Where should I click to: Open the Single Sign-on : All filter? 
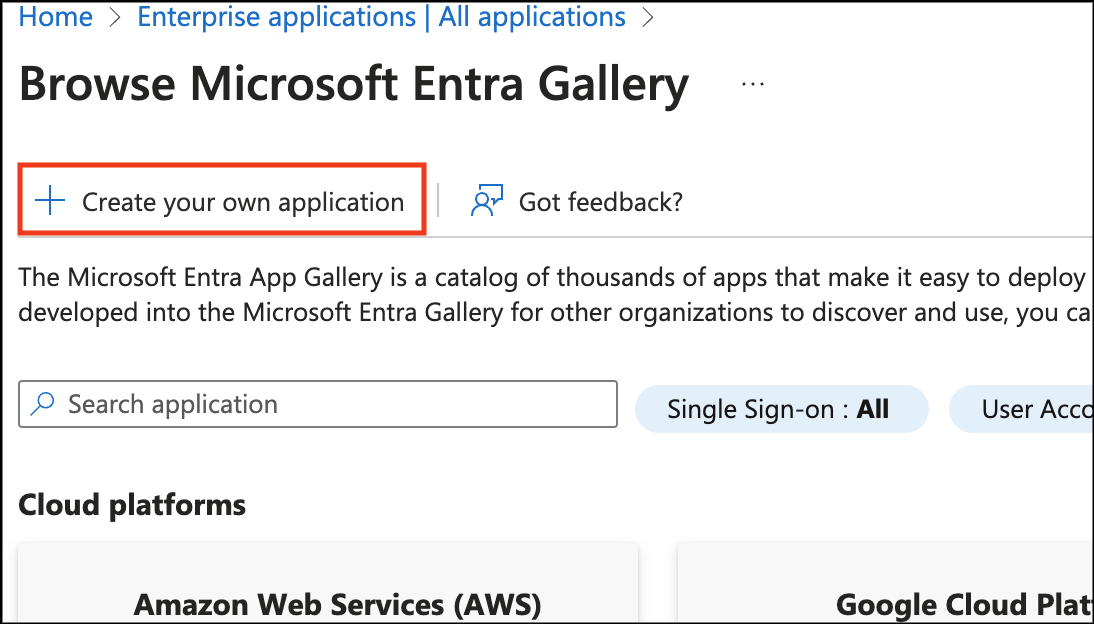[781, 409]
